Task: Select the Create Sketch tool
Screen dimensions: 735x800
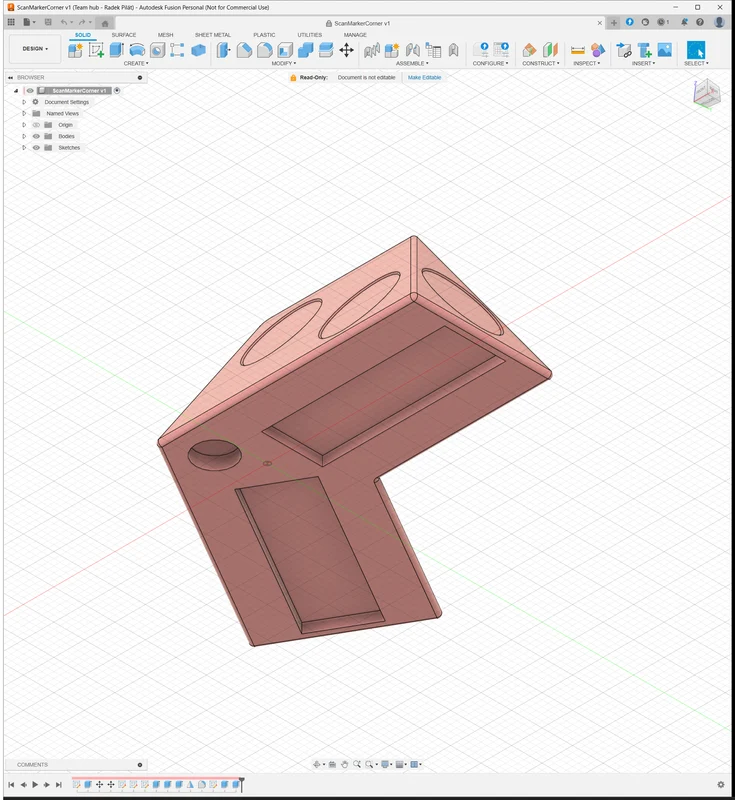Action: pyautogui.click(x=95, y=50)
